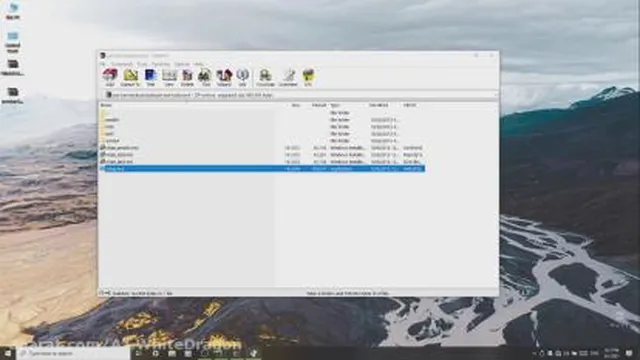Open the Windows Start menu
The width and height of the screenshot is (640, 360).
pyautogui.click(x=7, y=353)
